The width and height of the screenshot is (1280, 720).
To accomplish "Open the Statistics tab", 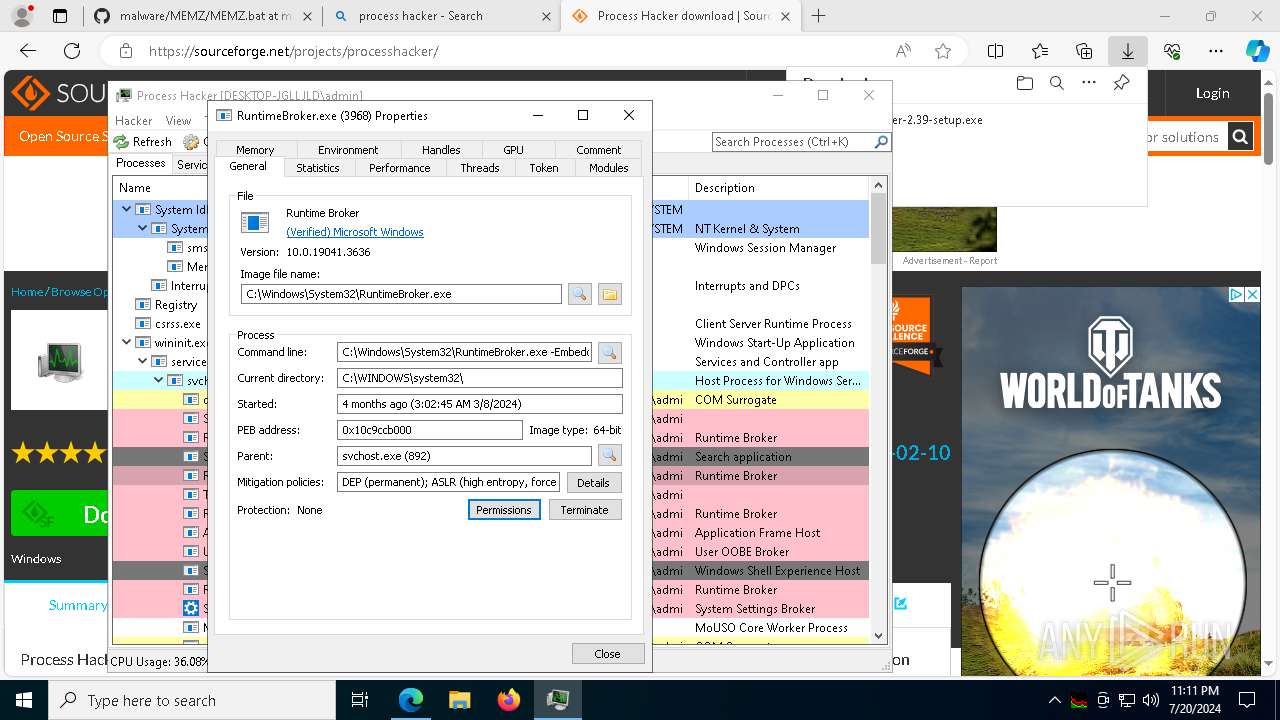I will tap(318, 168).
